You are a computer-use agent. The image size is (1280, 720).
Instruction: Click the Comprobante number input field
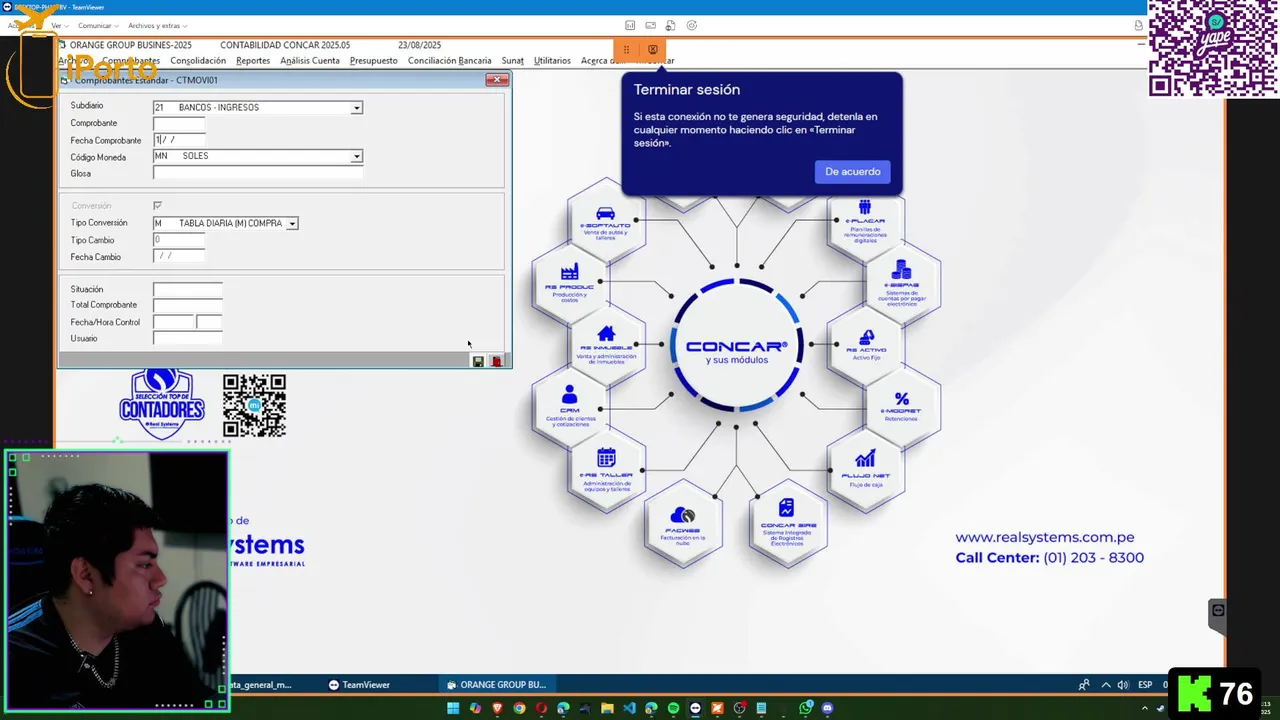point(179,124)
